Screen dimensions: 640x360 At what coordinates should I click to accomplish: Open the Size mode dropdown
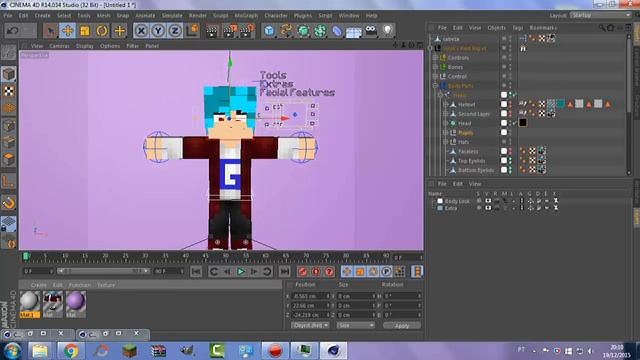(355, 325)
